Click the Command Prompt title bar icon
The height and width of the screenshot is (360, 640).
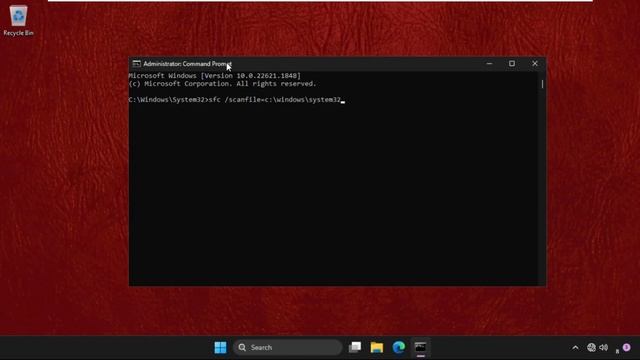coord(136,64)
